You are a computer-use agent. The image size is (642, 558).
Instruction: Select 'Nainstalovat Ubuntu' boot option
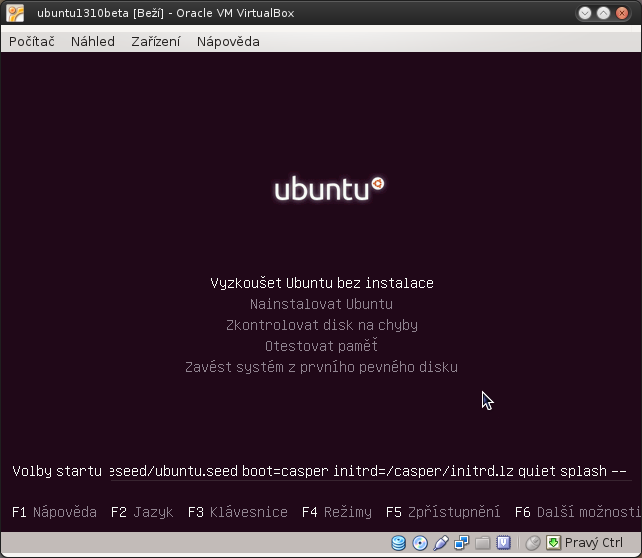pos(321,304)
